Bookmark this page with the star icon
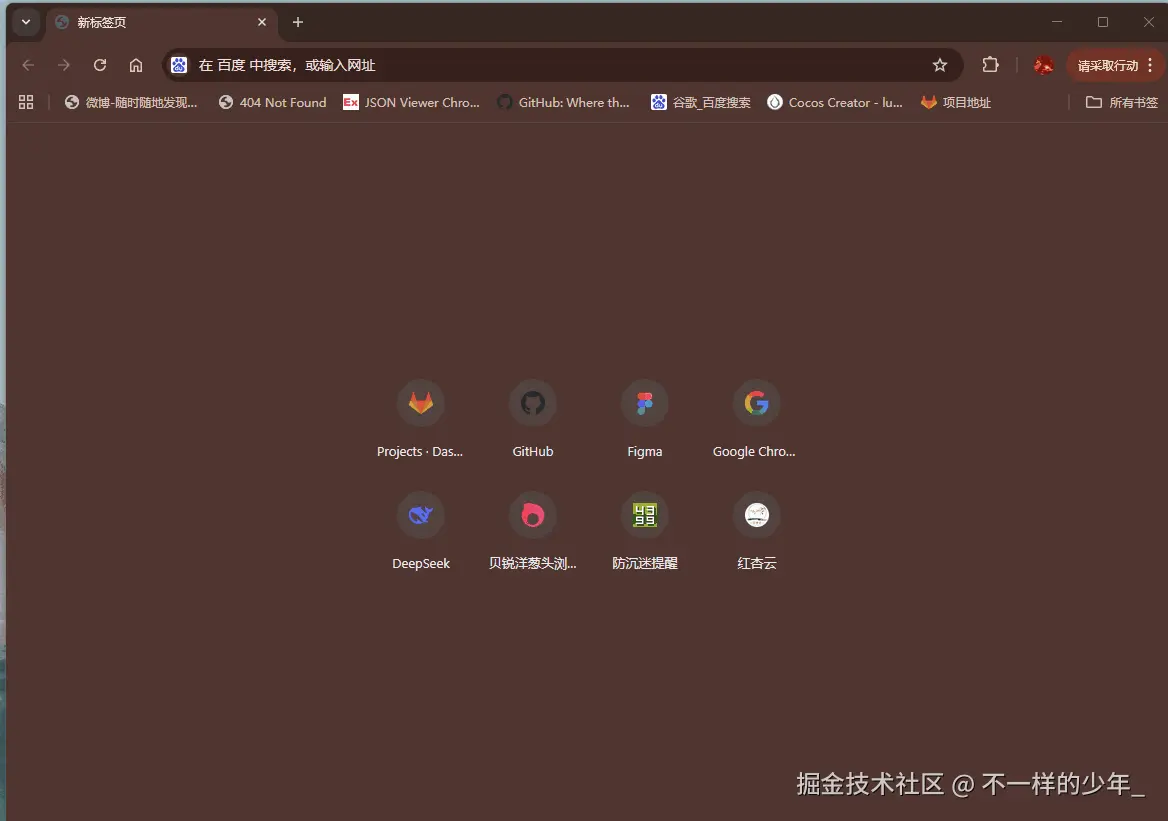This screenshot has height=821, width=1168. 940,64
